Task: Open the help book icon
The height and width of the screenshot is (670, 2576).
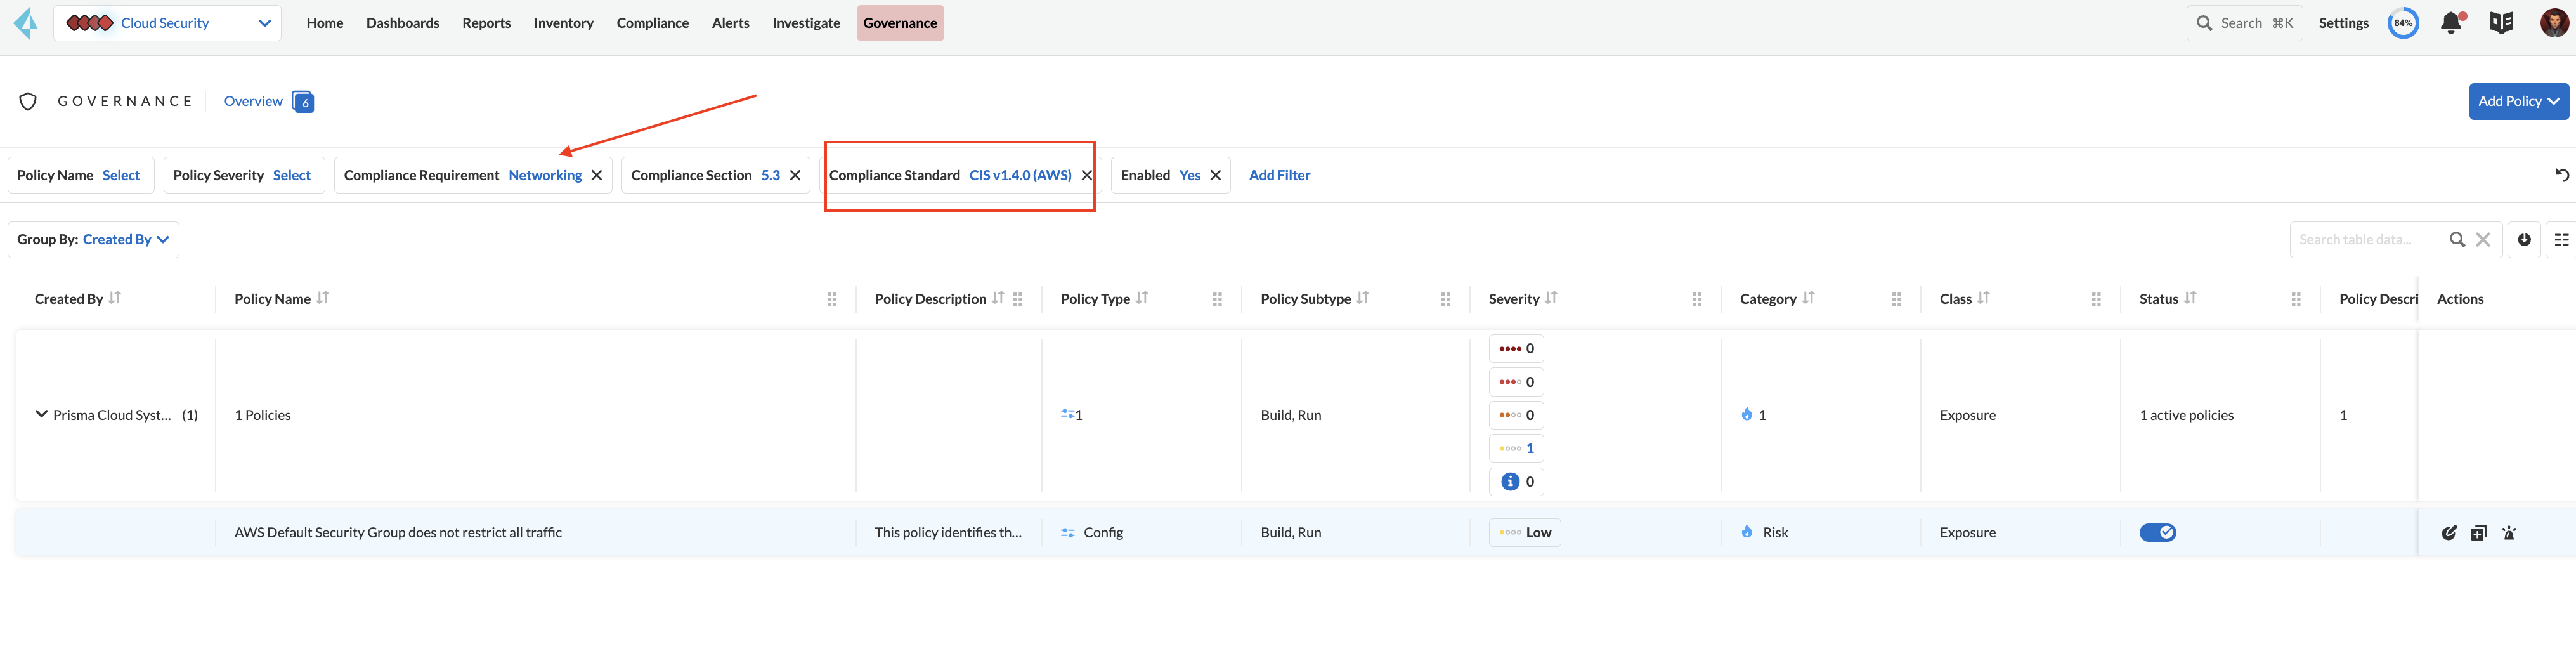Action: coord(2501,23)
